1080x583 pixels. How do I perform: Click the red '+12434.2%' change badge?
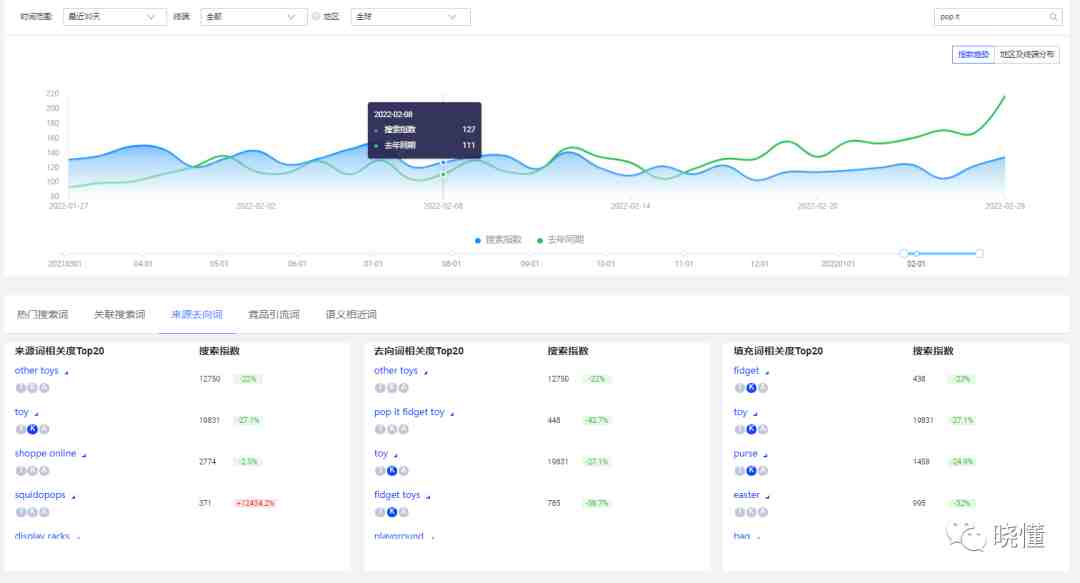pyautogui.click(x=255, y=503)
